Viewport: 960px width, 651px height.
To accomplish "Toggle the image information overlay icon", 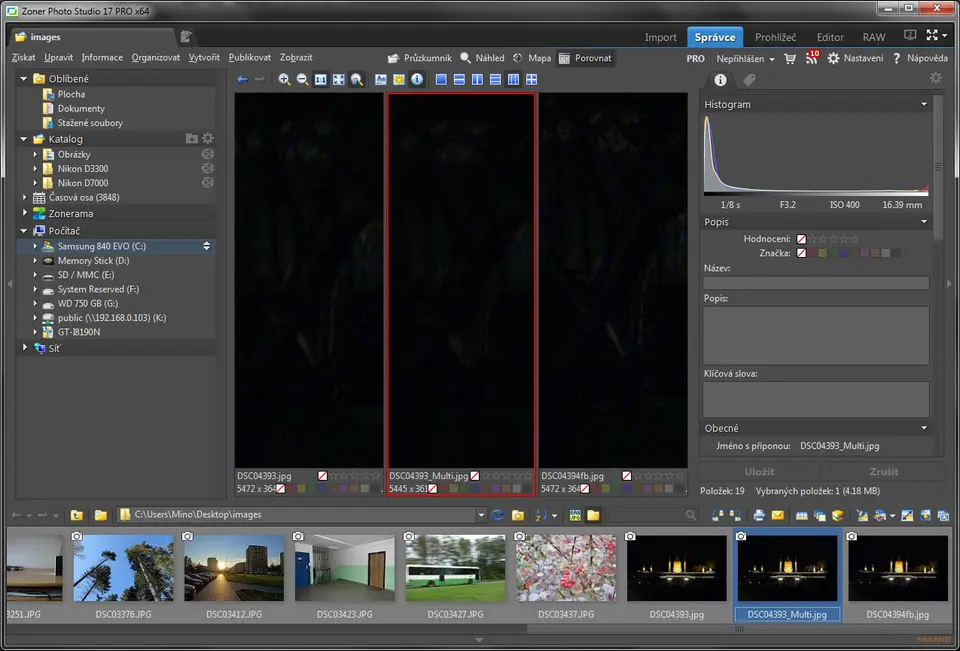I will (x=417, y=80).
